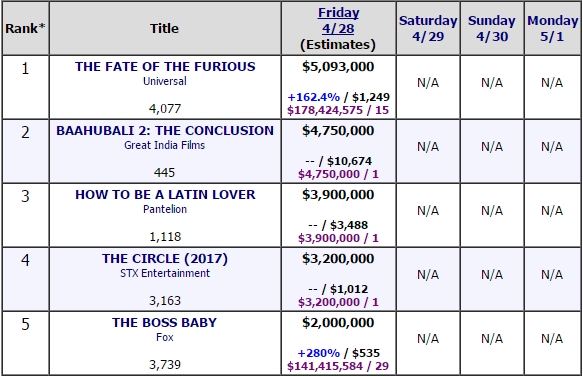Select the Sunday 4/30 column header
This screenshot has width=583, height=376.
click(x=492, y=28)
